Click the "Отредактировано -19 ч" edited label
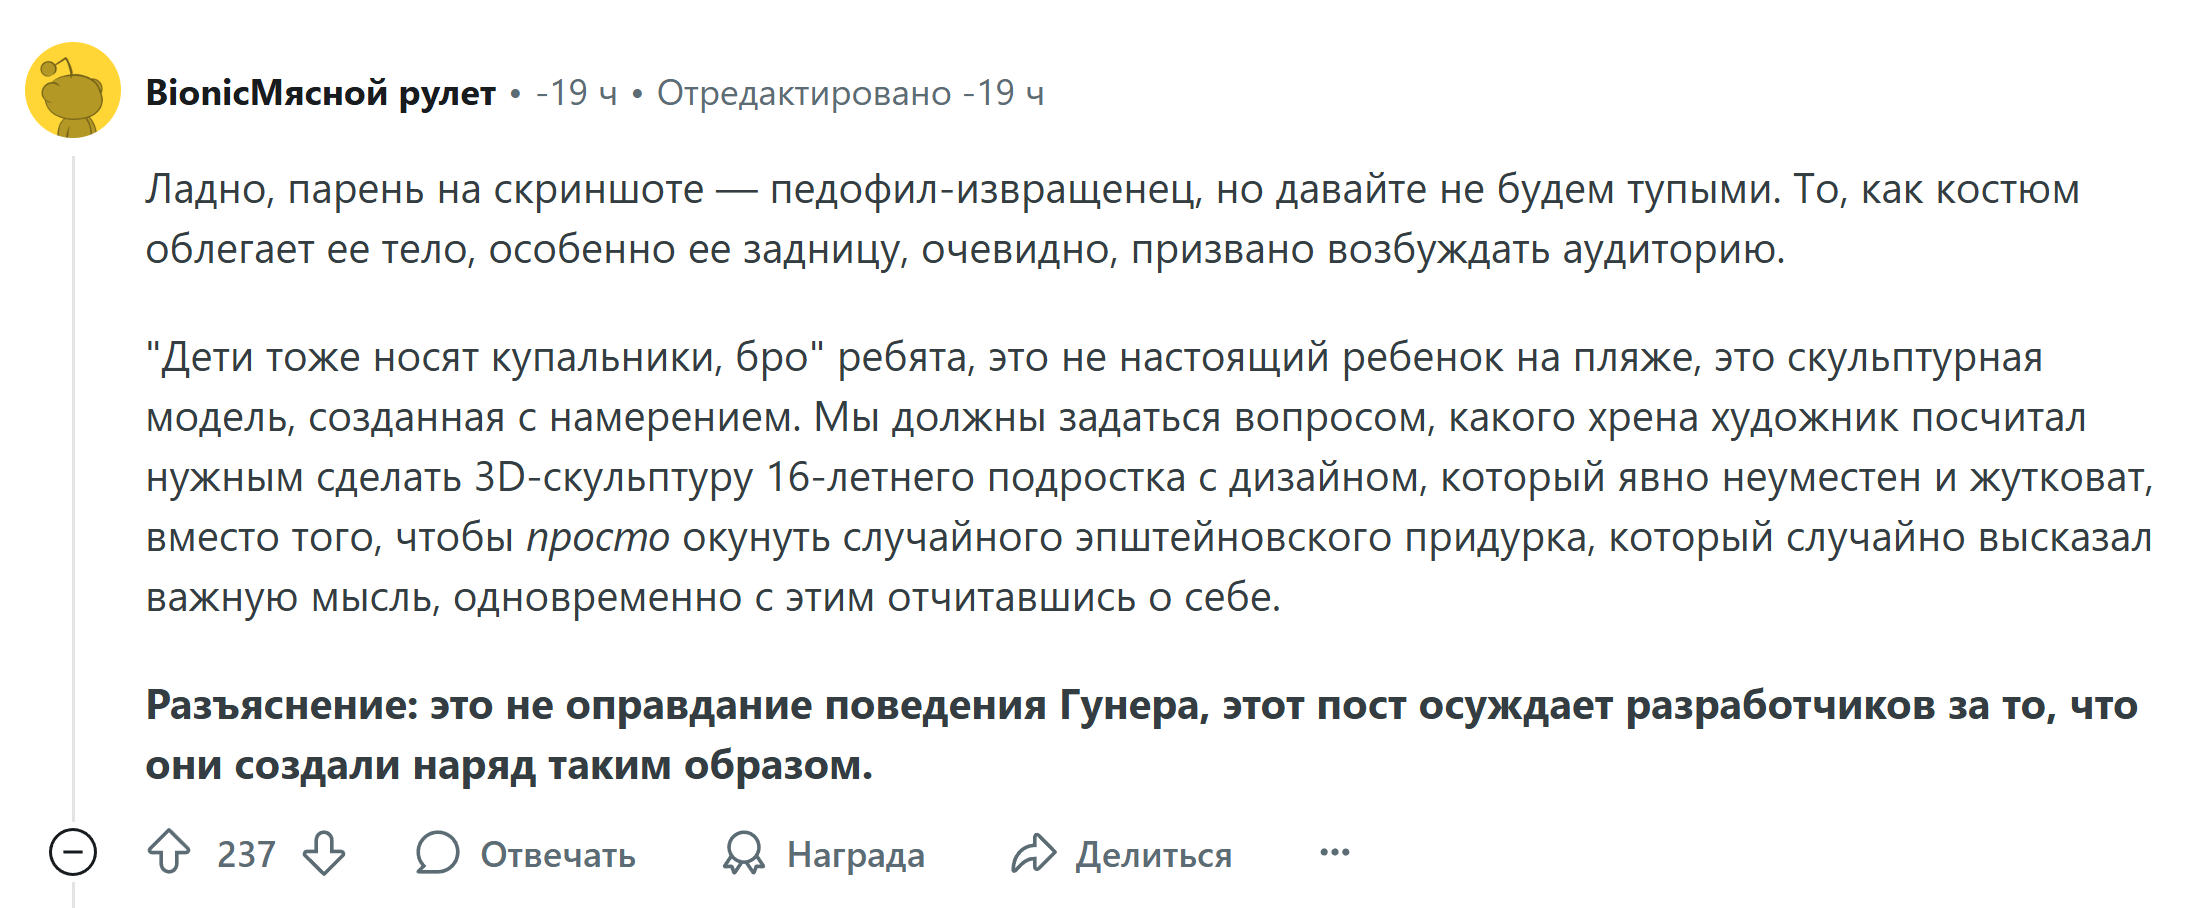This screenshot has height=908, width=2189. click(x=850, y=93)
